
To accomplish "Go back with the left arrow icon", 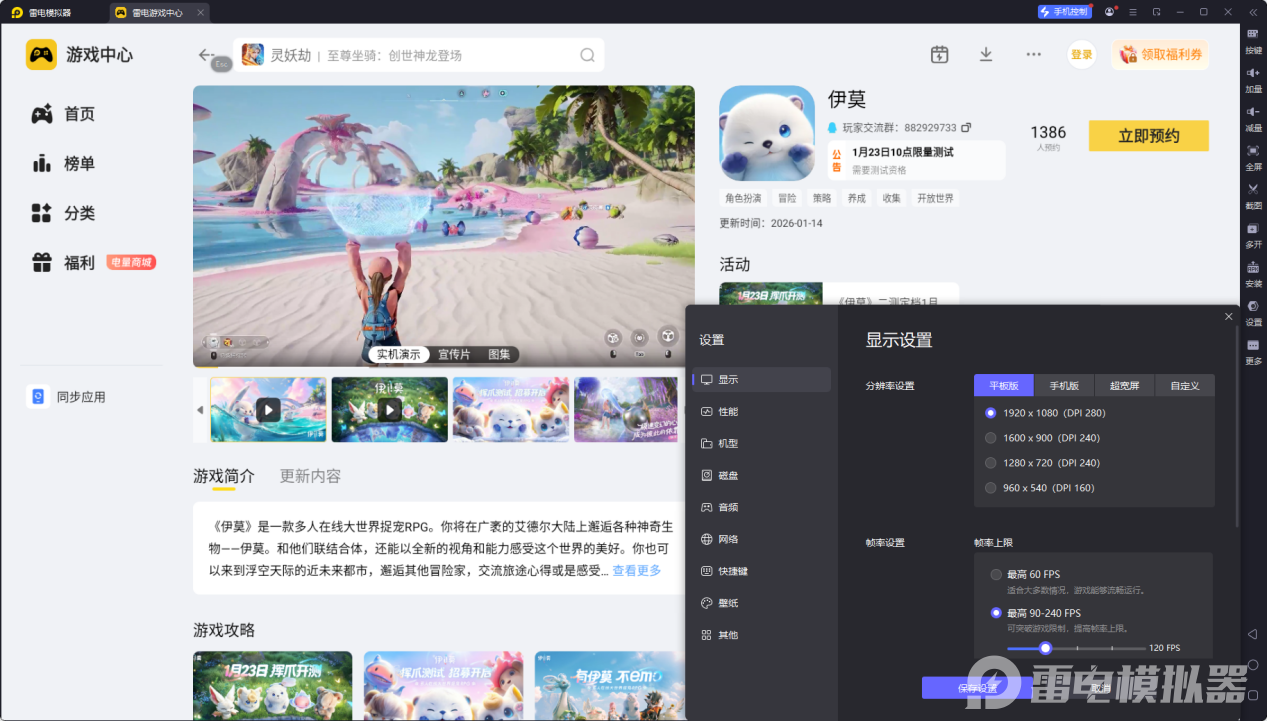I will tap(206, 55).
